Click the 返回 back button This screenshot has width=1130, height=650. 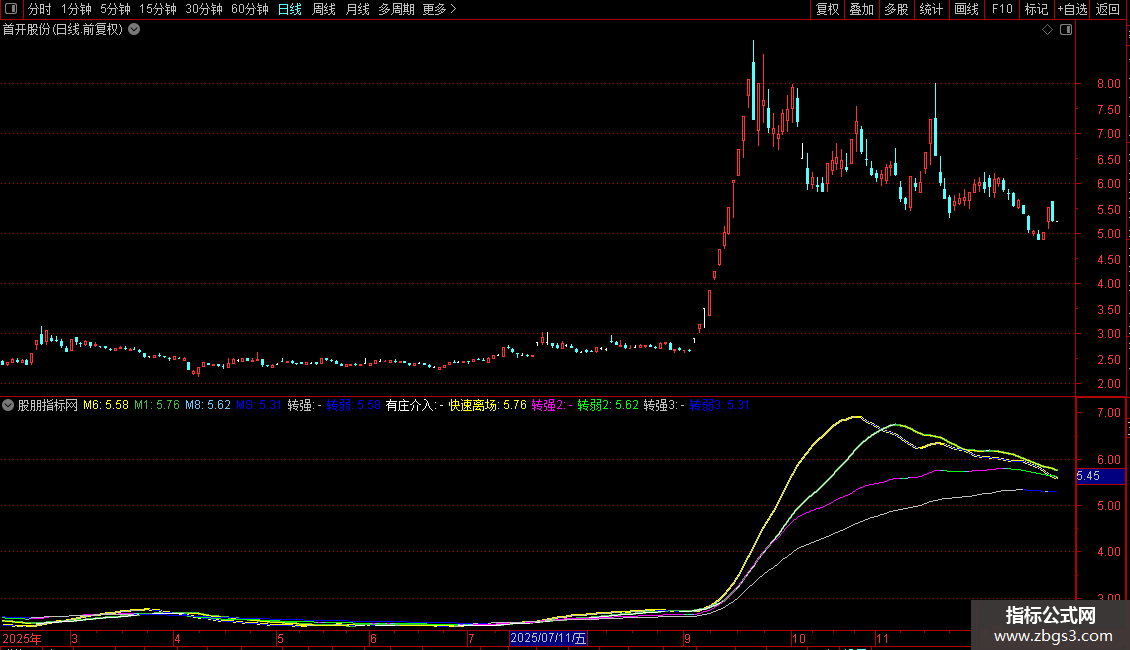pyautogui.click(x=1108, y=9)
